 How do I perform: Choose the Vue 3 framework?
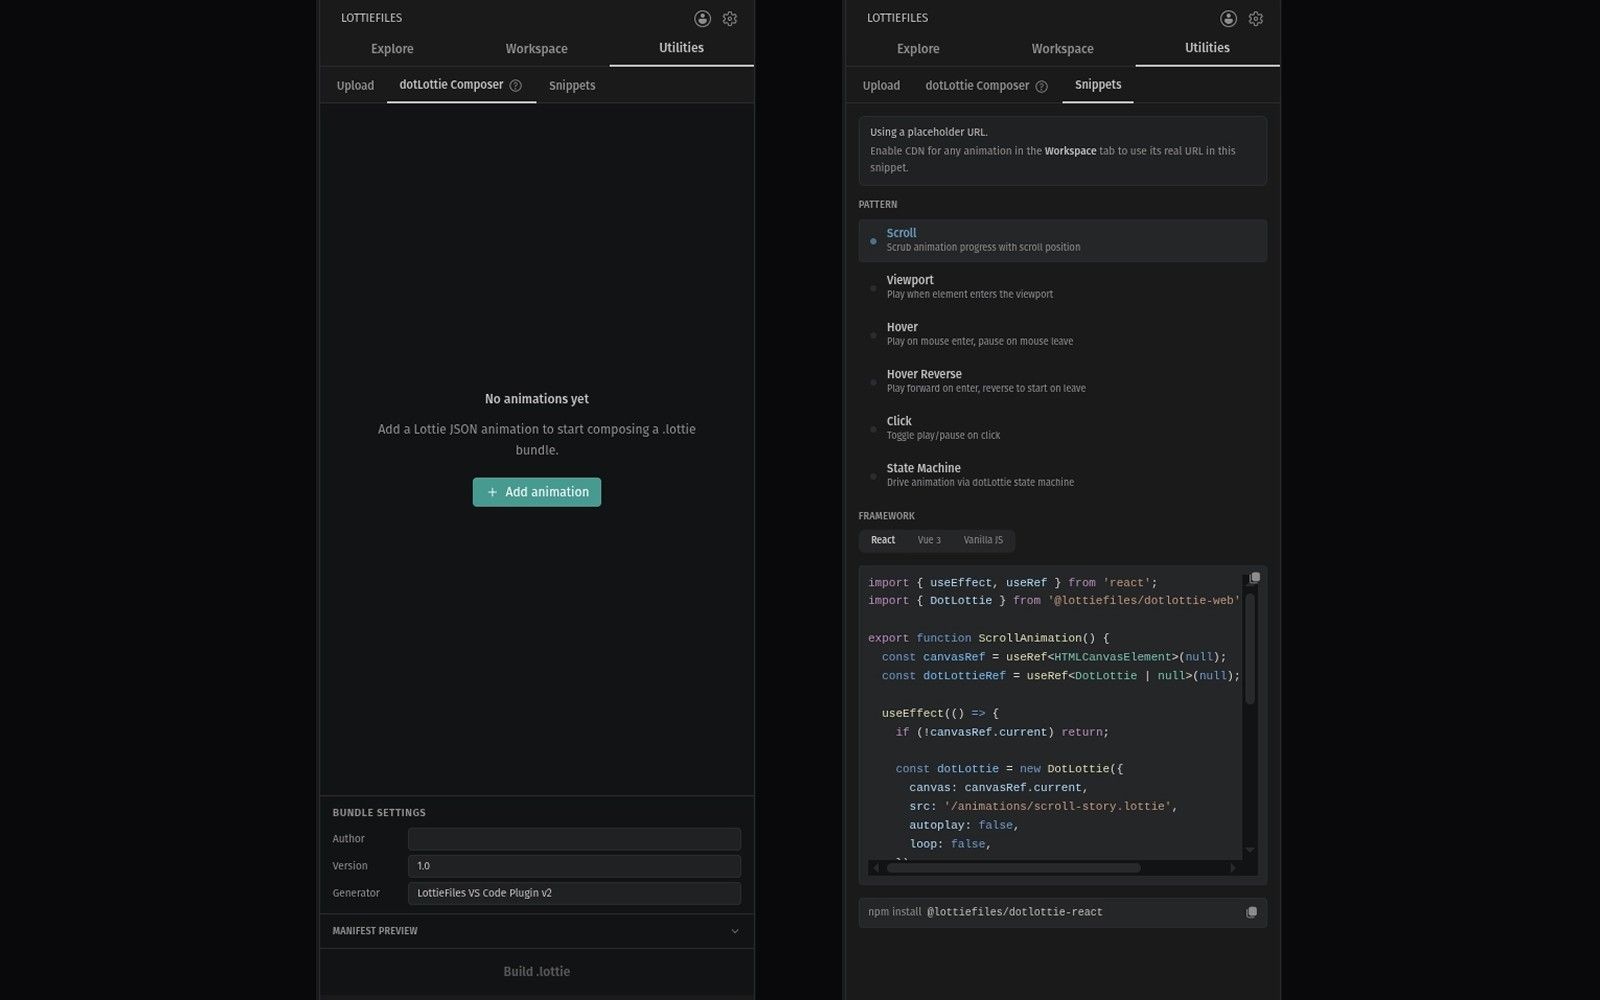929,540
